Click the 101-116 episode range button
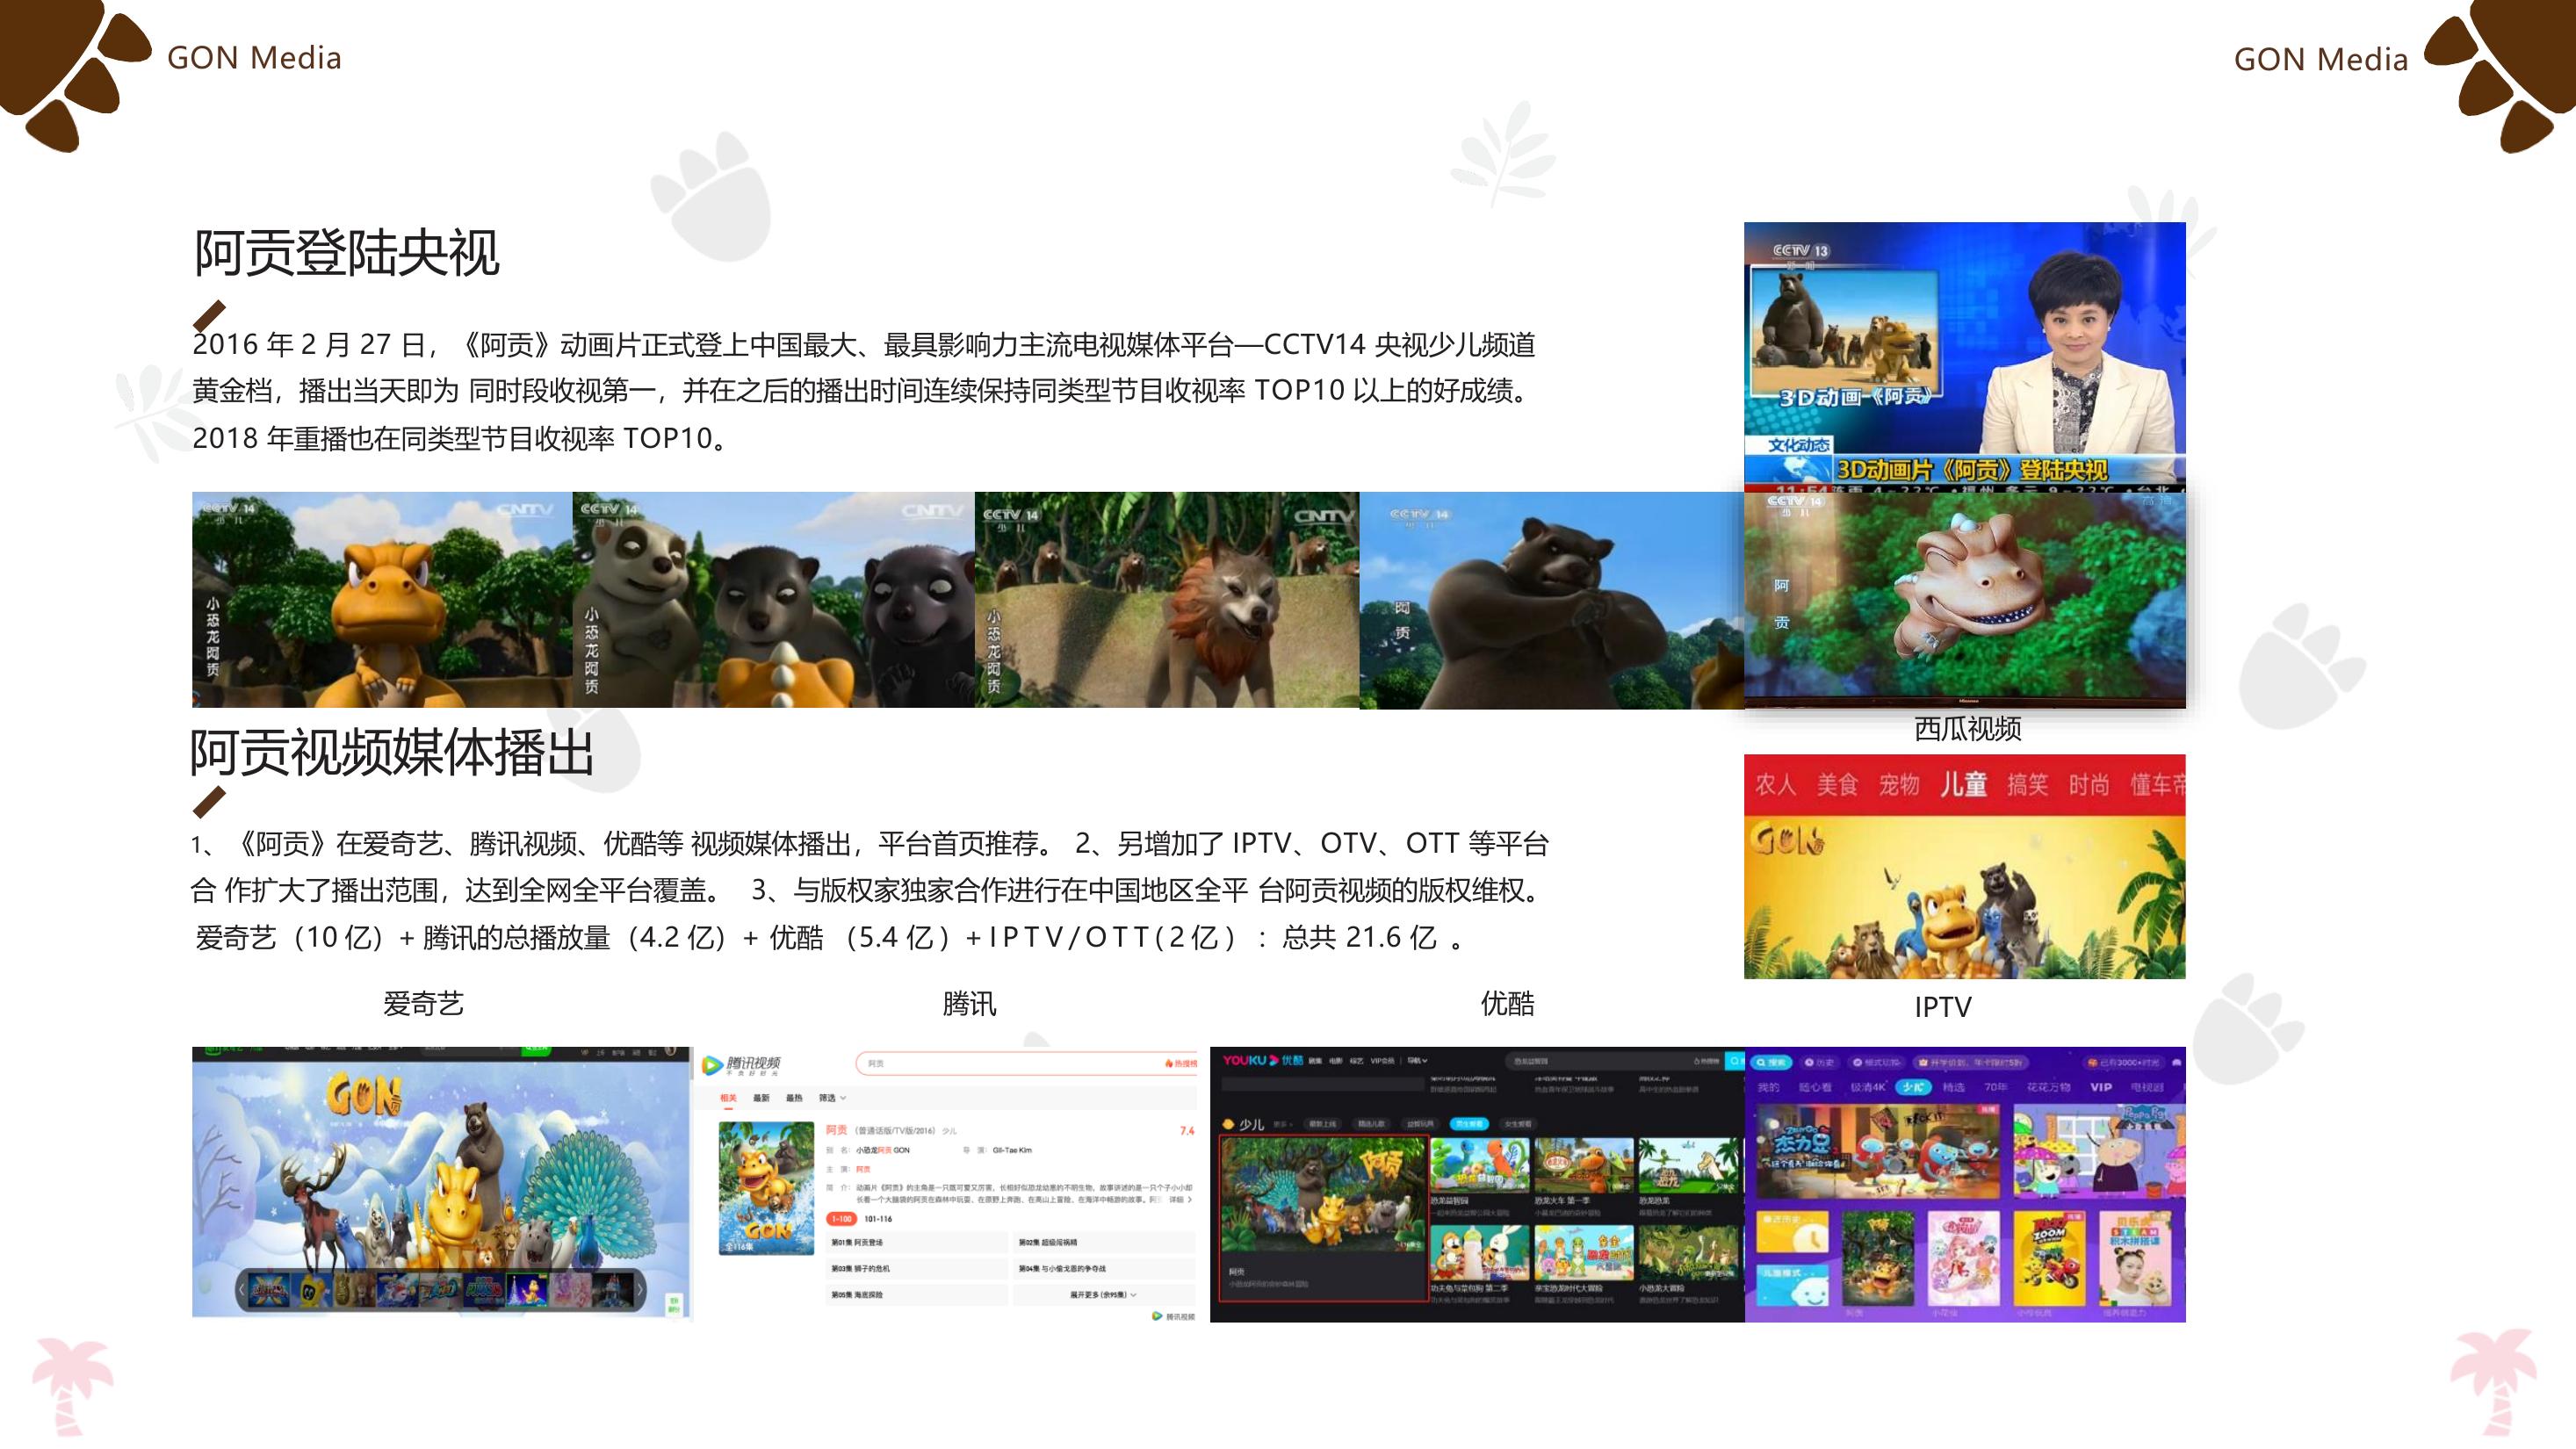This screenshot has width=2576, height=1449. (x=879, y=1219)
